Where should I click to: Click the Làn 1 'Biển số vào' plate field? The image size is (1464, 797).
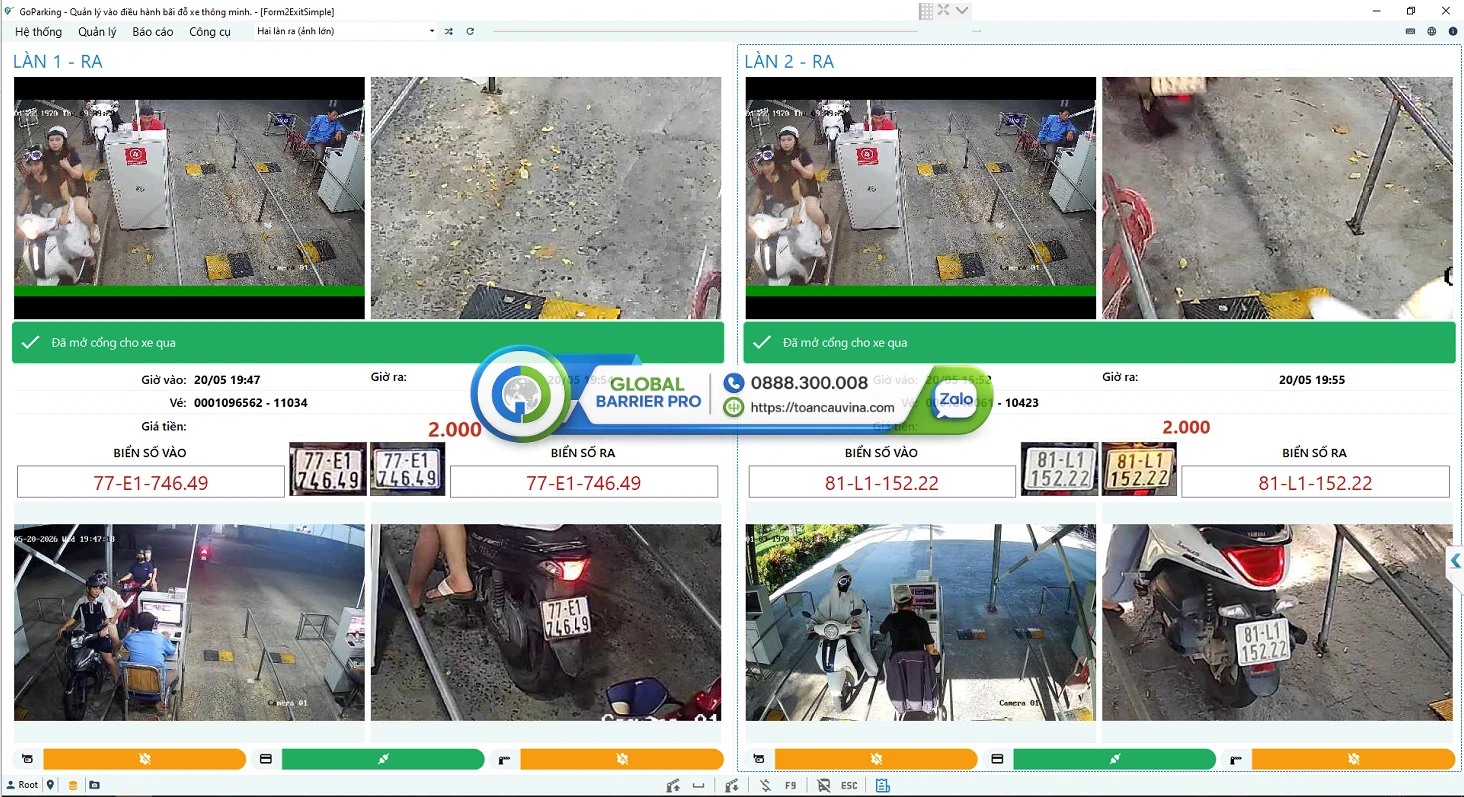[151, 483]
